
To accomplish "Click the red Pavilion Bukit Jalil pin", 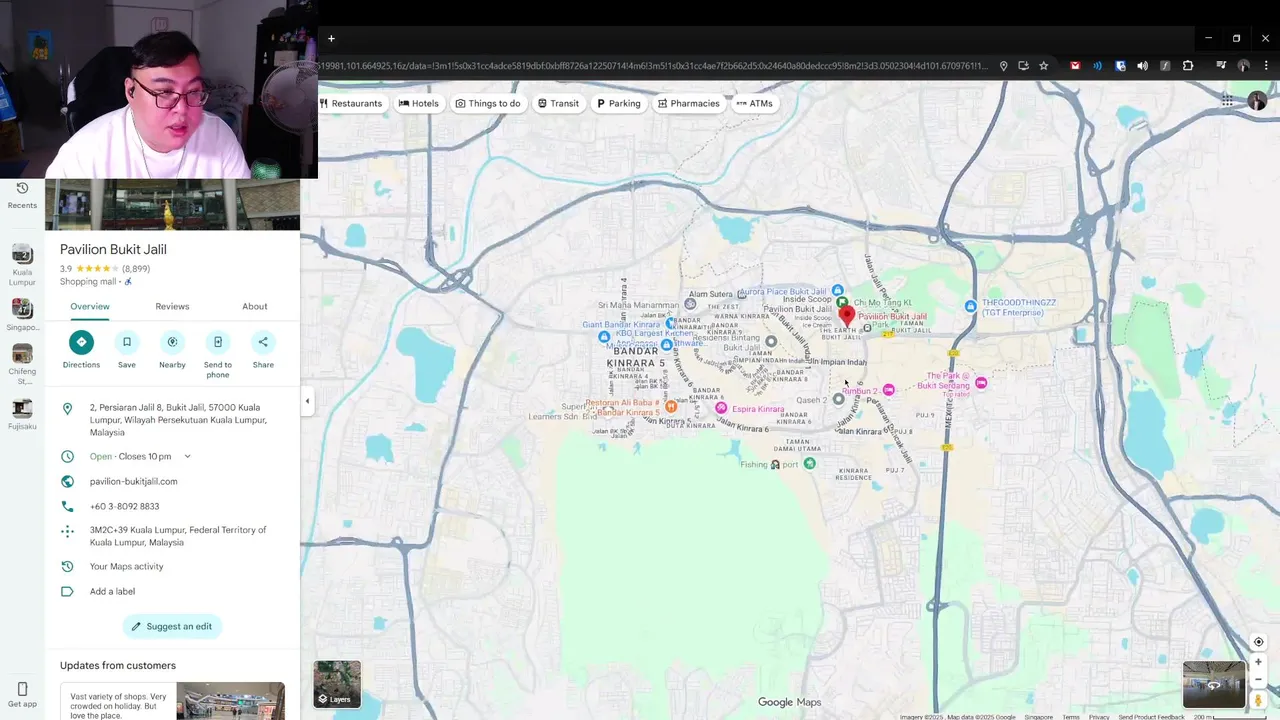I will click(847, 317).
